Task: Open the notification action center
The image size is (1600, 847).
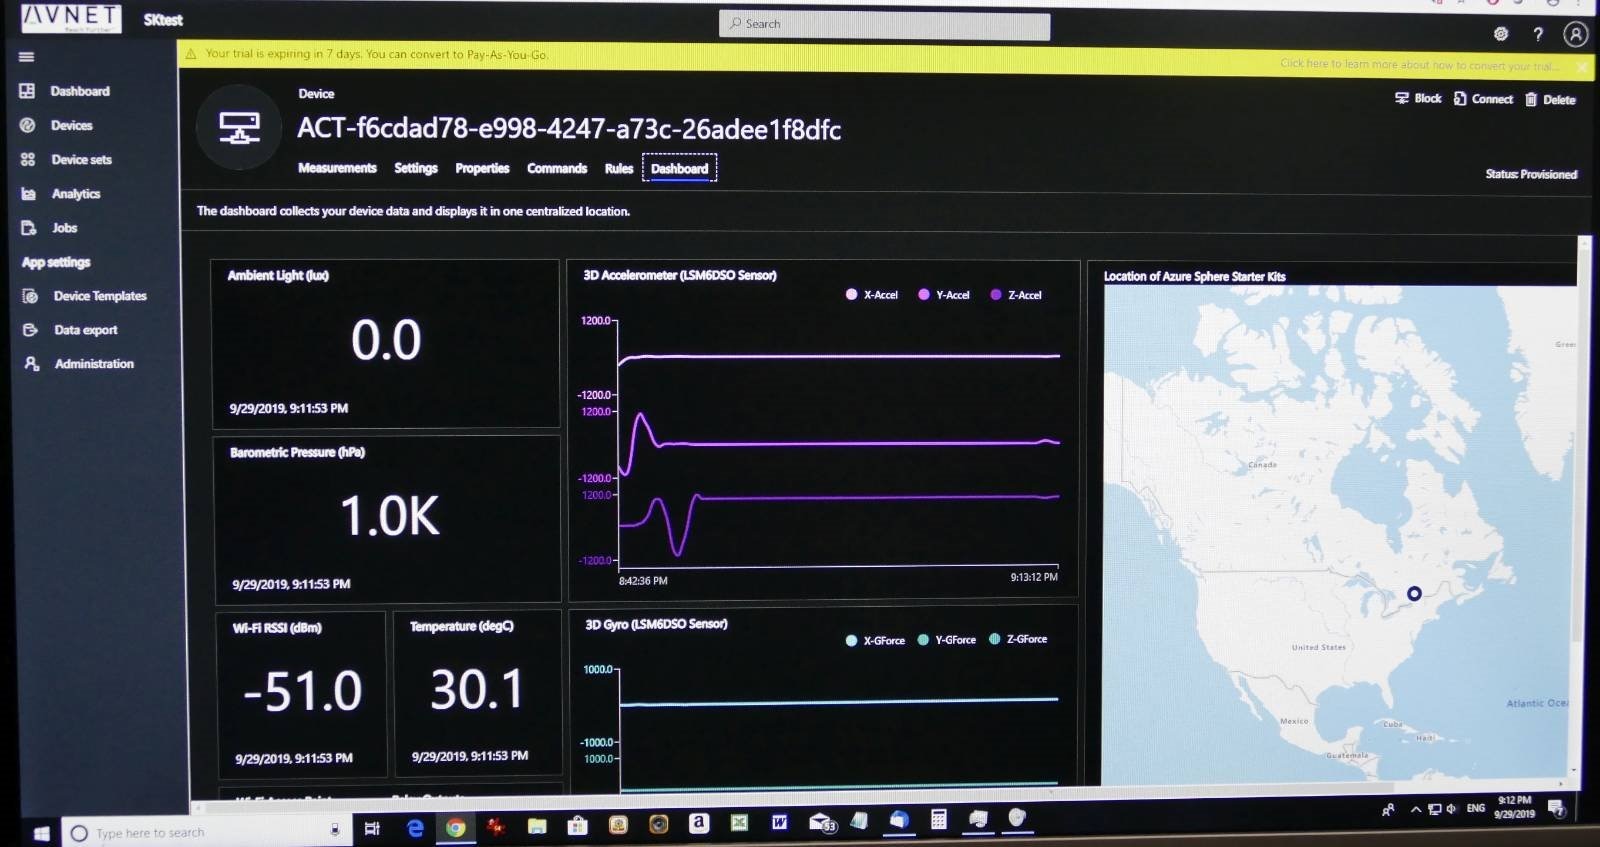Action: pos(1557,808)
